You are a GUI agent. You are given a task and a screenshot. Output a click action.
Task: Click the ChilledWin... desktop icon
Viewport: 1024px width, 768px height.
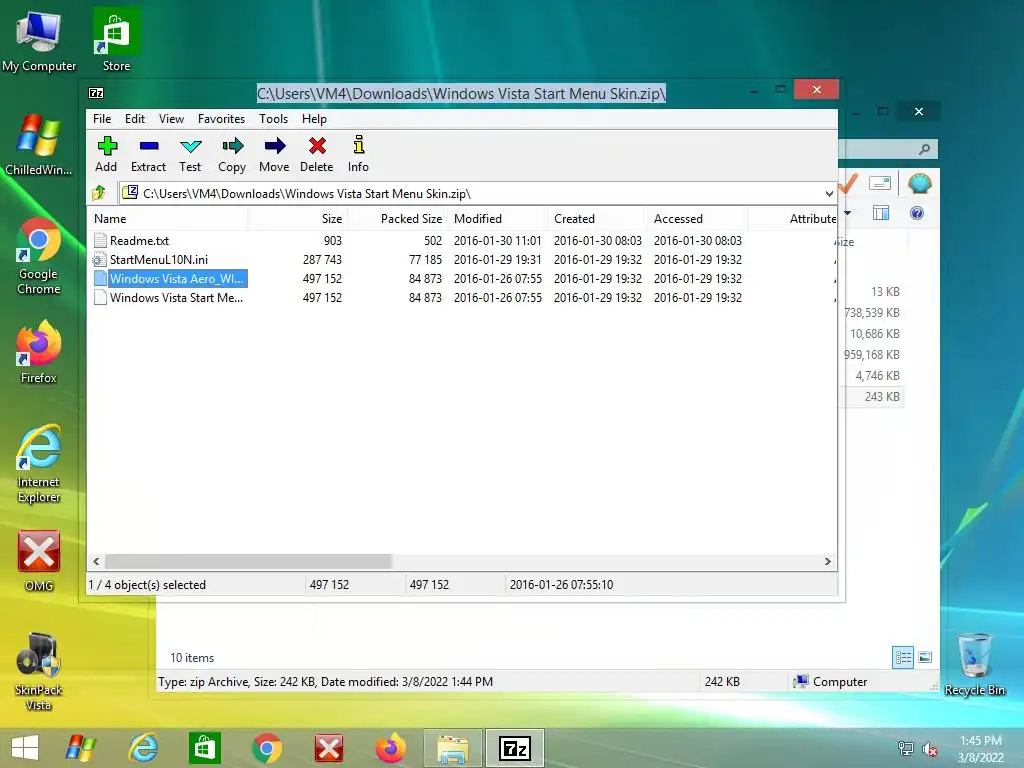point(39,145)
